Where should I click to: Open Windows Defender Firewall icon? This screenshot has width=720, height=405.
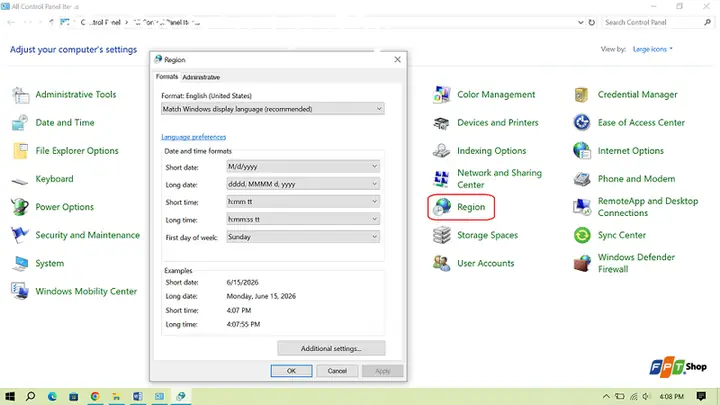(582, 264)
